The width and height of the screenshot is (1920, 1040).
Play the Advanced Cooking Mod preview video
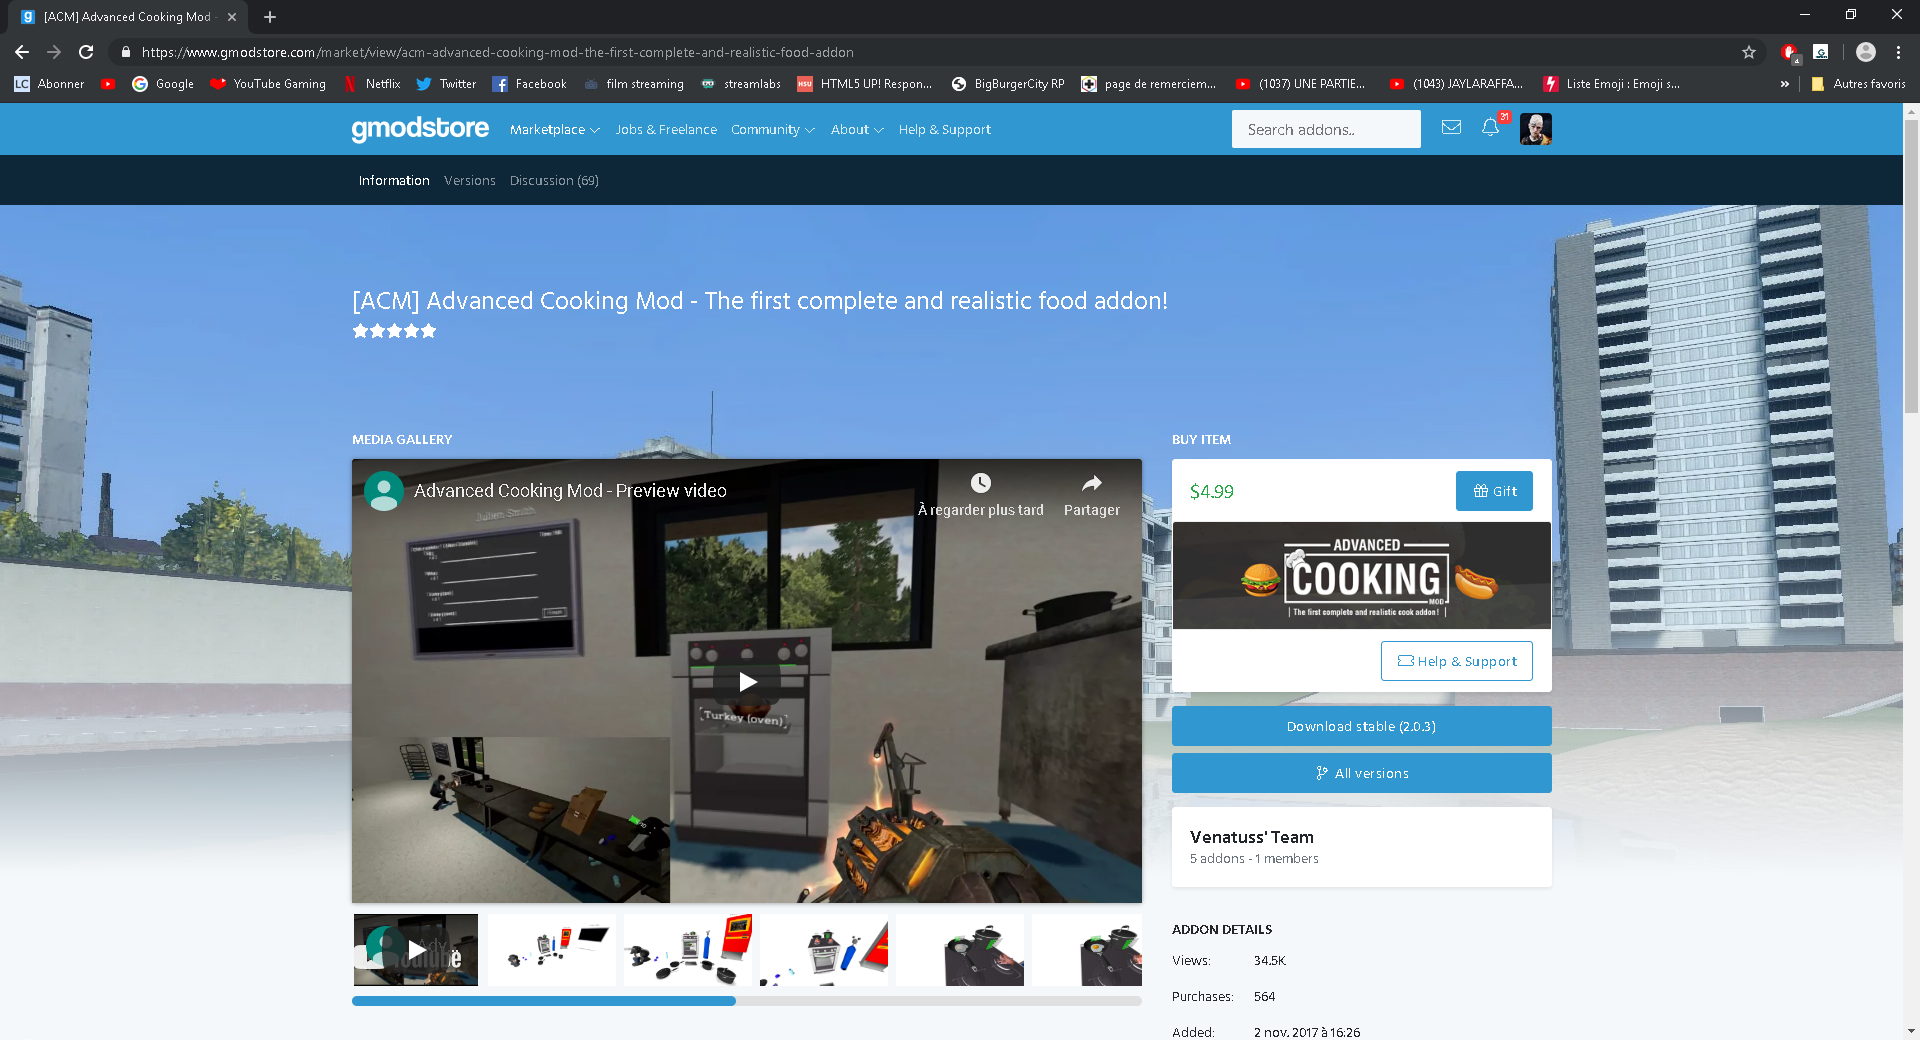point(747,682)
